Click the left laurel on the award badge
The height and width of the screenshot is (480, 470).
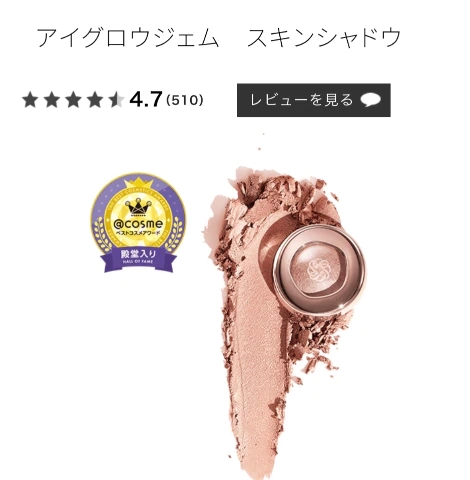[101, 234]
